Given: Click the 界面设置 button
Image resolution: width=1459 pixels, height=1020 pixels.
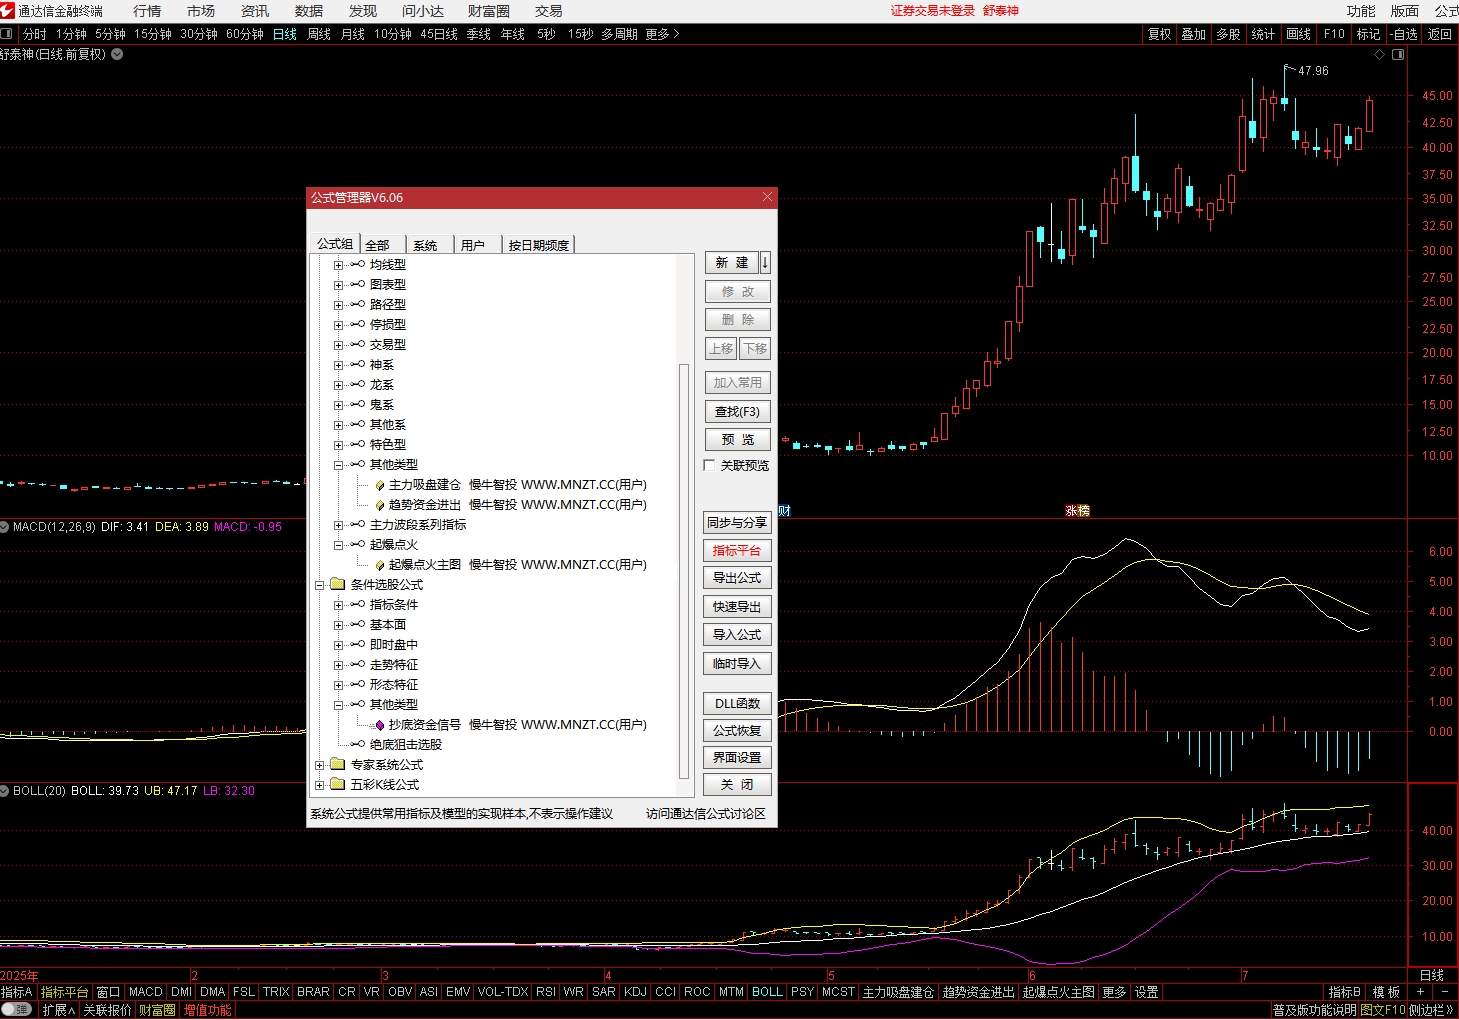Looking at the screenshot, I should (x=737, y=757).
